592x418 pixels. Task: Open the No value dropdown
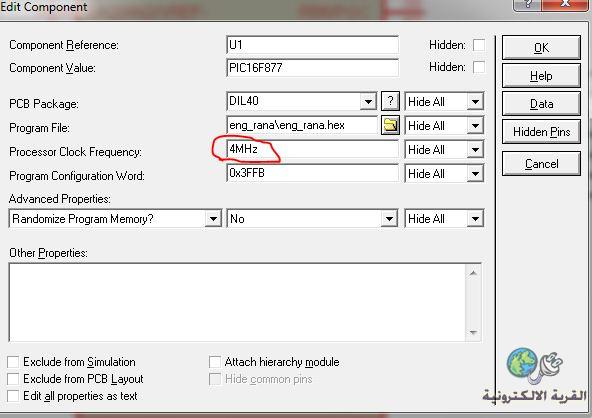389,219
